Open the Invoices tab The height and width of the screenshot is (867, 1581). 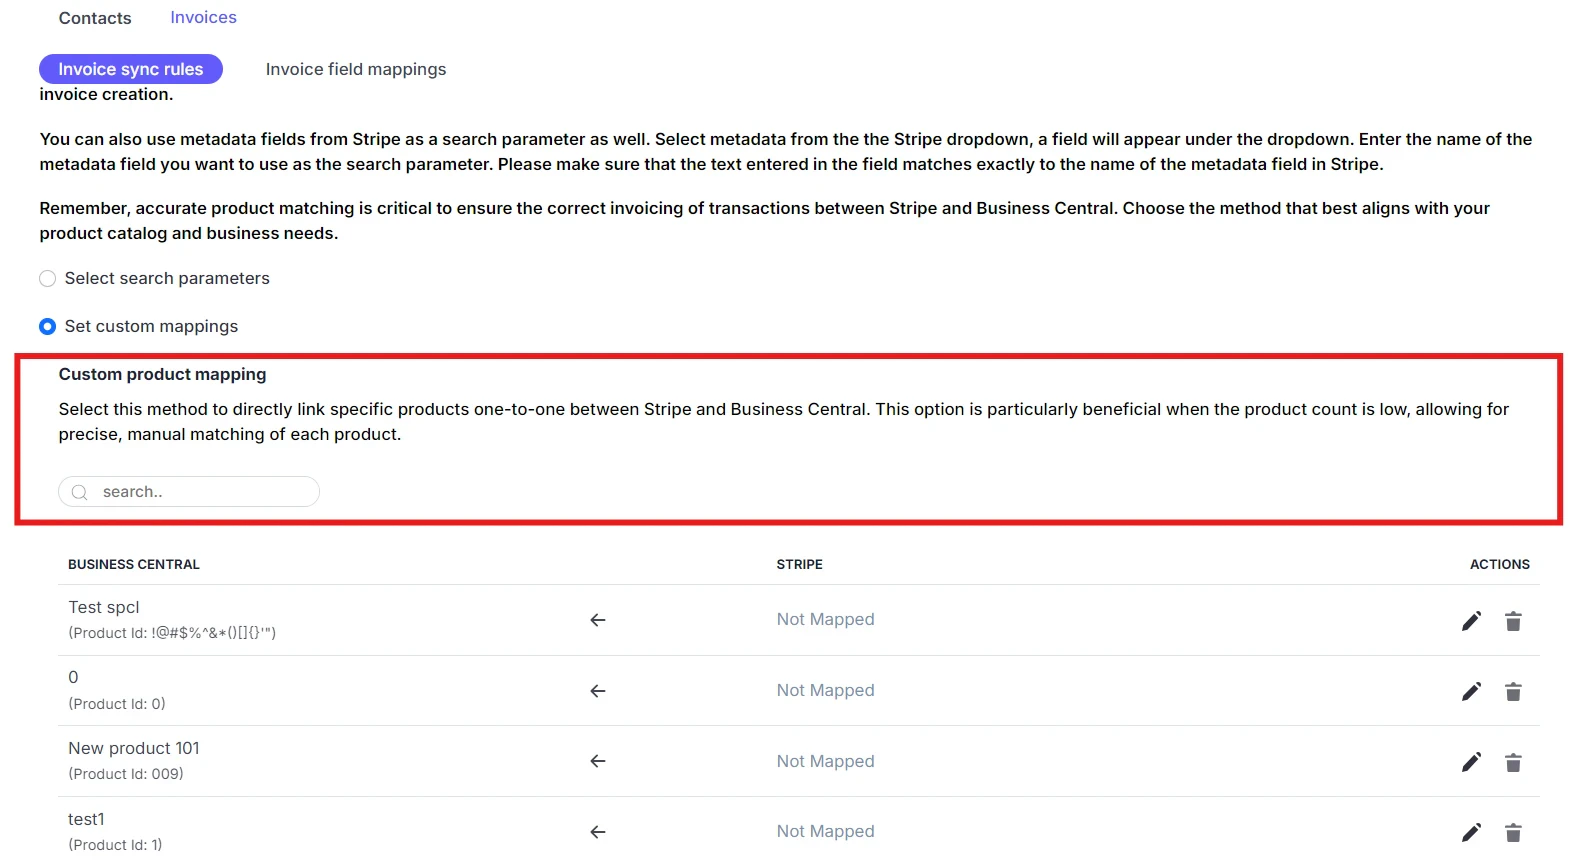(203, 17)
